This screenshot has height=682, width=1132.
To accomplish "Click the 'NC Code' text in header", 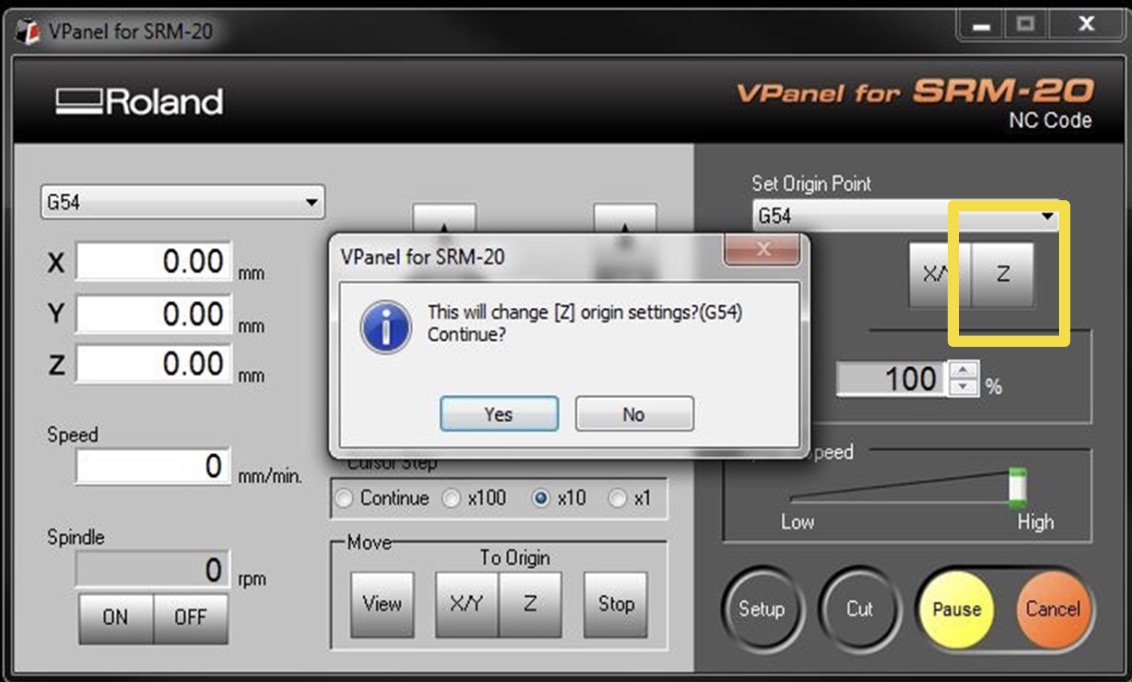I will tap(1050, 121).
